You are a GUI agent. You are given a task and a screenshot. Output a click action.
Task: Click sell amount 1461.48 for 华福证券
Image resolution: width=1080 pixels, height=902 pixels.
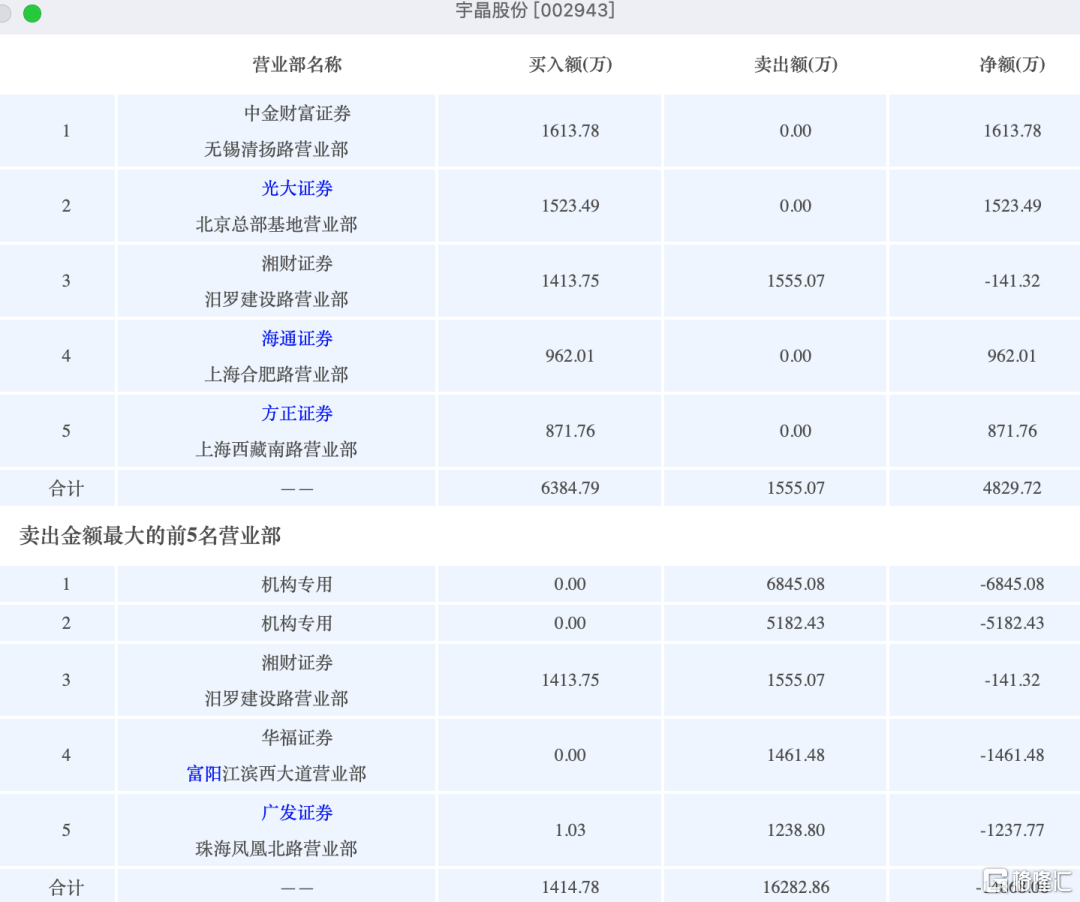pyautogui.click(x=796, y=755)
